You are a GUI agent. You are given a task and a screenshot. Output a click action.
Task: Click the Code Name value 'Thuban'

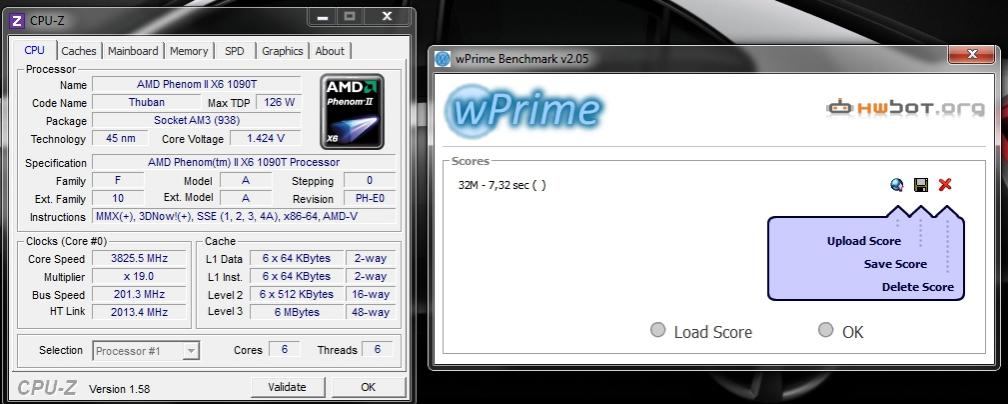[x=147, y=102]
